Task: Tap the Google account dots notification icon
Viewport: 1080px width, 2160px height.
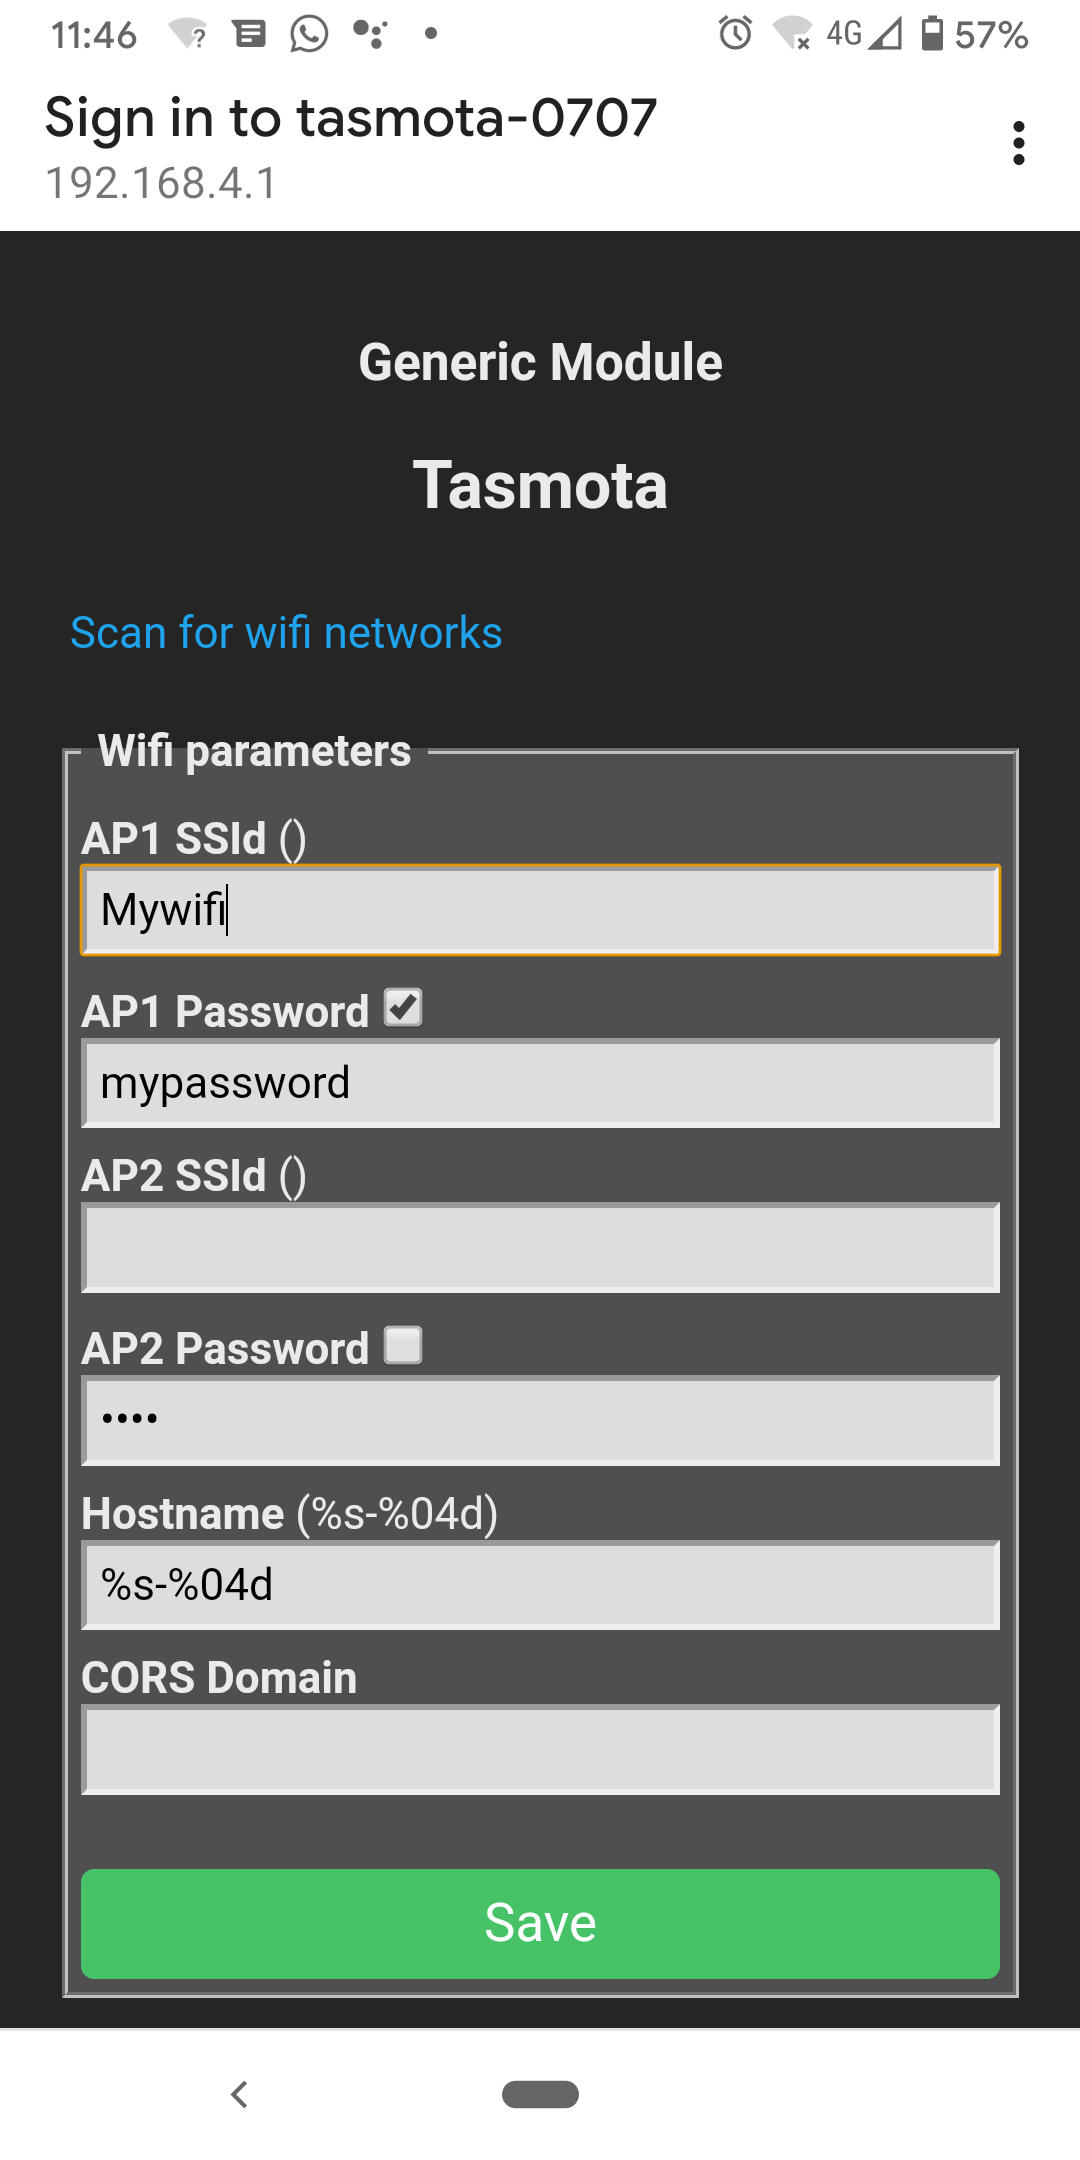Action: tap(370, 34)
